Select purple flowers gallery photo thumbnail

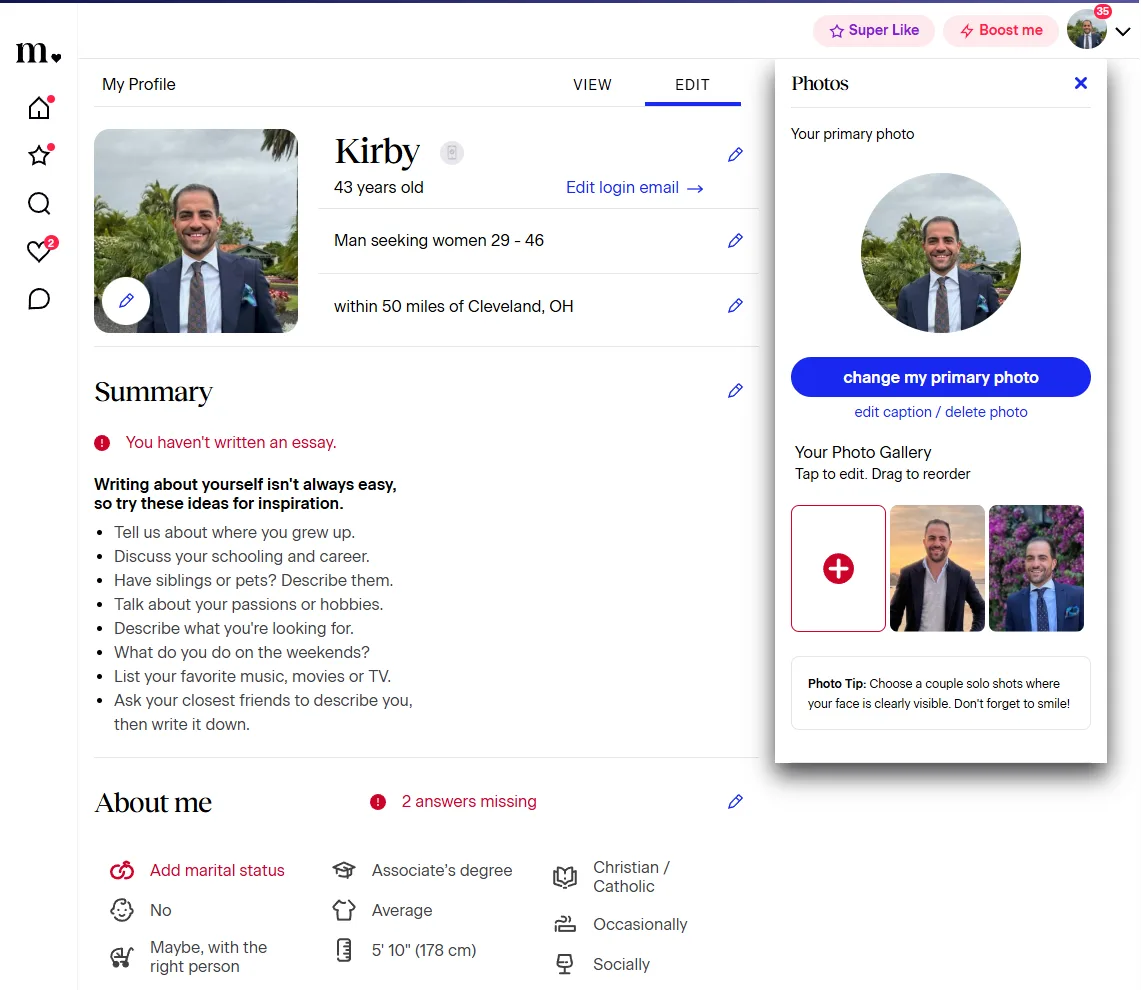coord(1036,569)
